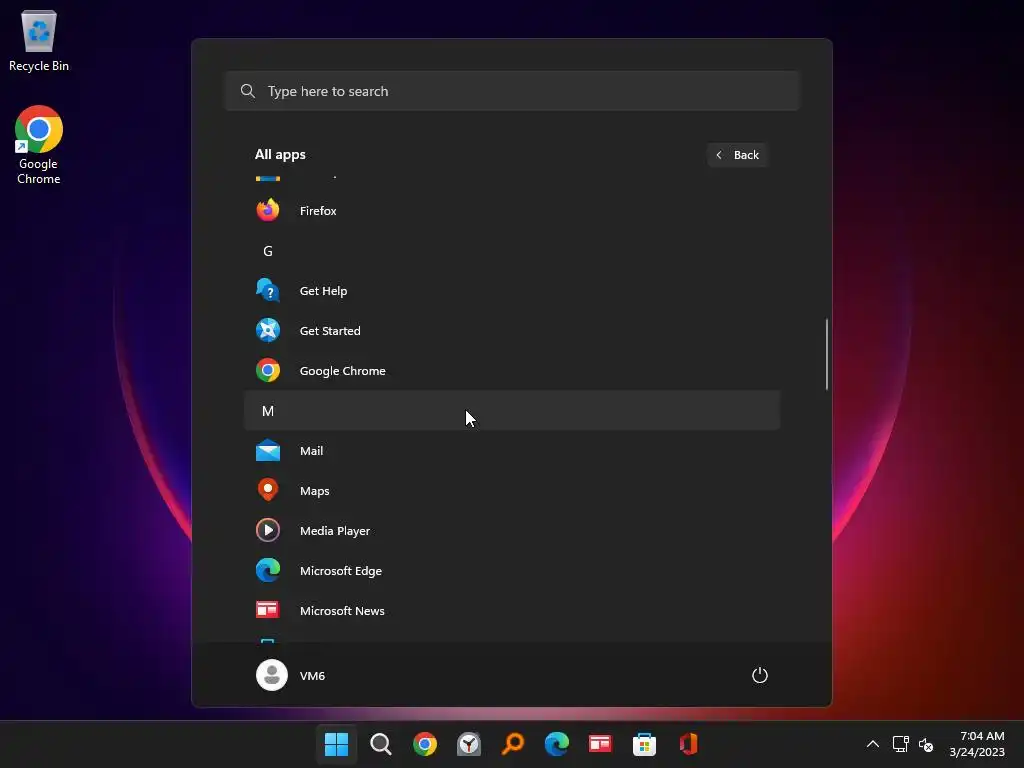
Task: Open Microsoft Store from the taskbar
Action: coord(644,744)
